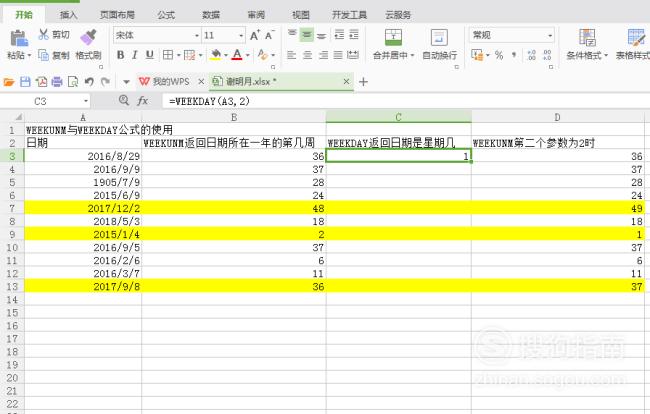The height and width of the screenshot is (414, 650).
Task: Apply yellow fill color bucket
Action: tap(216, 55)
